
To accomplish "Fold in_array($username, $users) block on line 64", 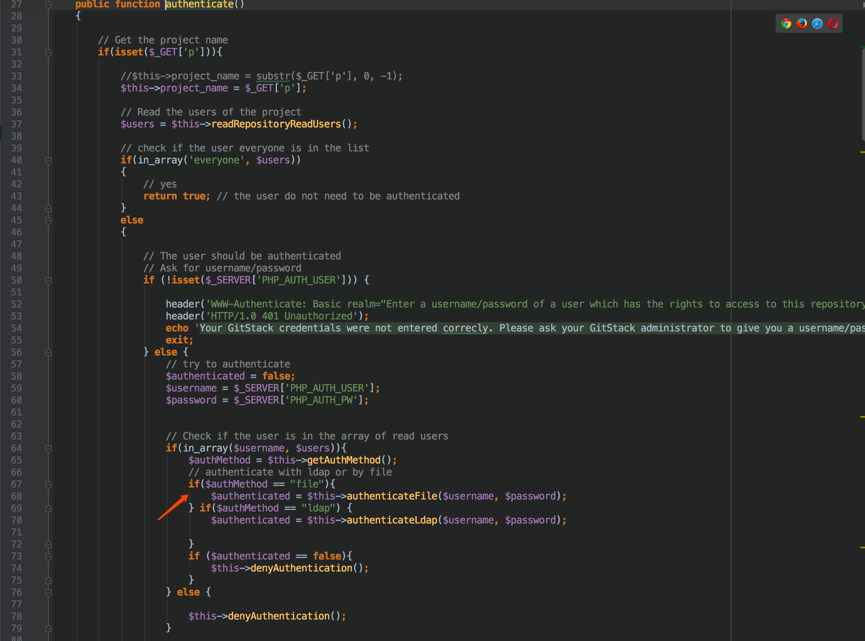I will point(49,448).
